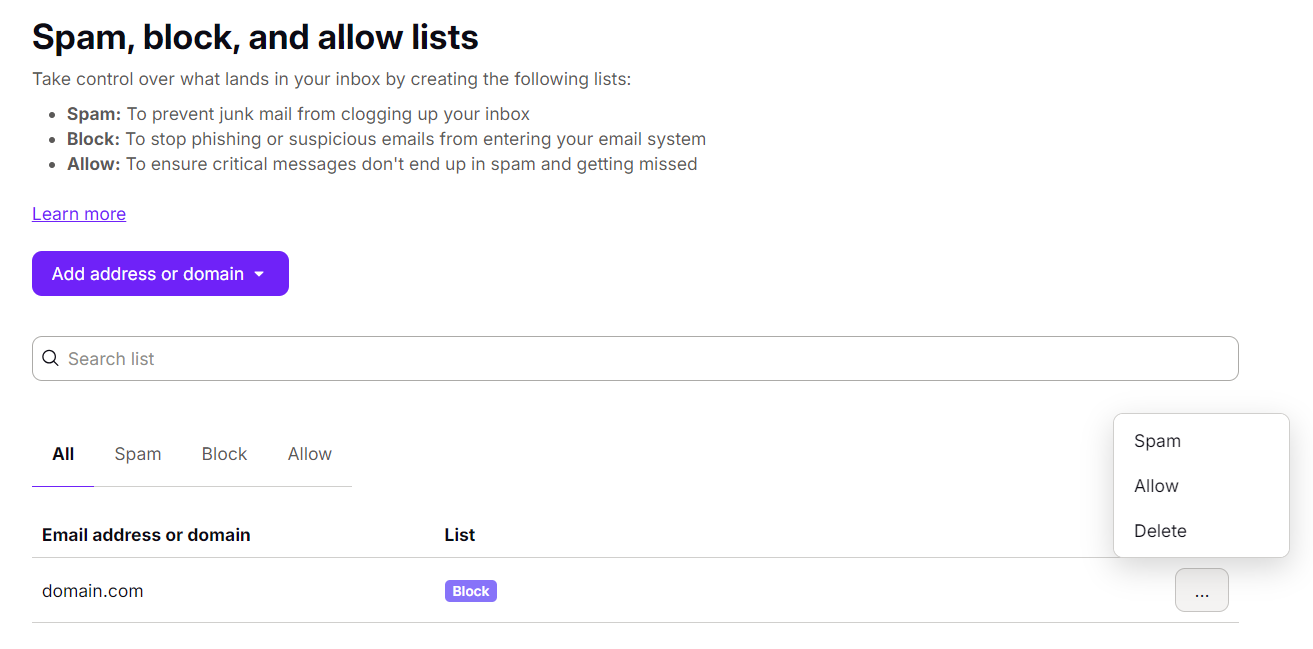Open the three-dots menu for domain.com
This screenshot has width=1313, height=649.
pos(1201,591)
